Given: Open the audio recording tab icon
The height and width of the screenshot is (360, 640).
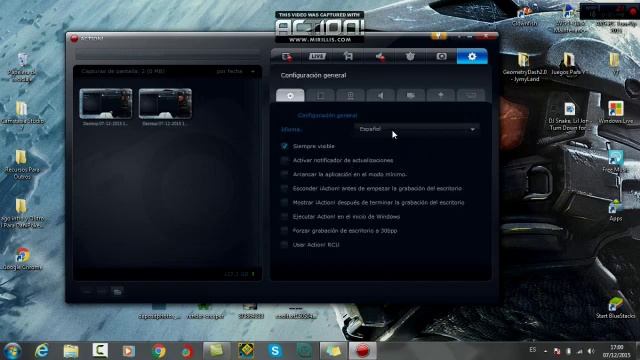Looking at the screenshot, I should pos(380,56).
